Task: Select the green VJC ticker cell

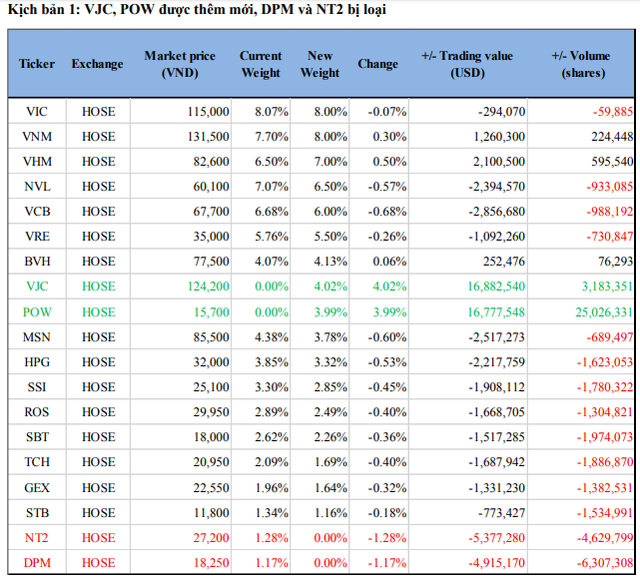Action: 37,286
